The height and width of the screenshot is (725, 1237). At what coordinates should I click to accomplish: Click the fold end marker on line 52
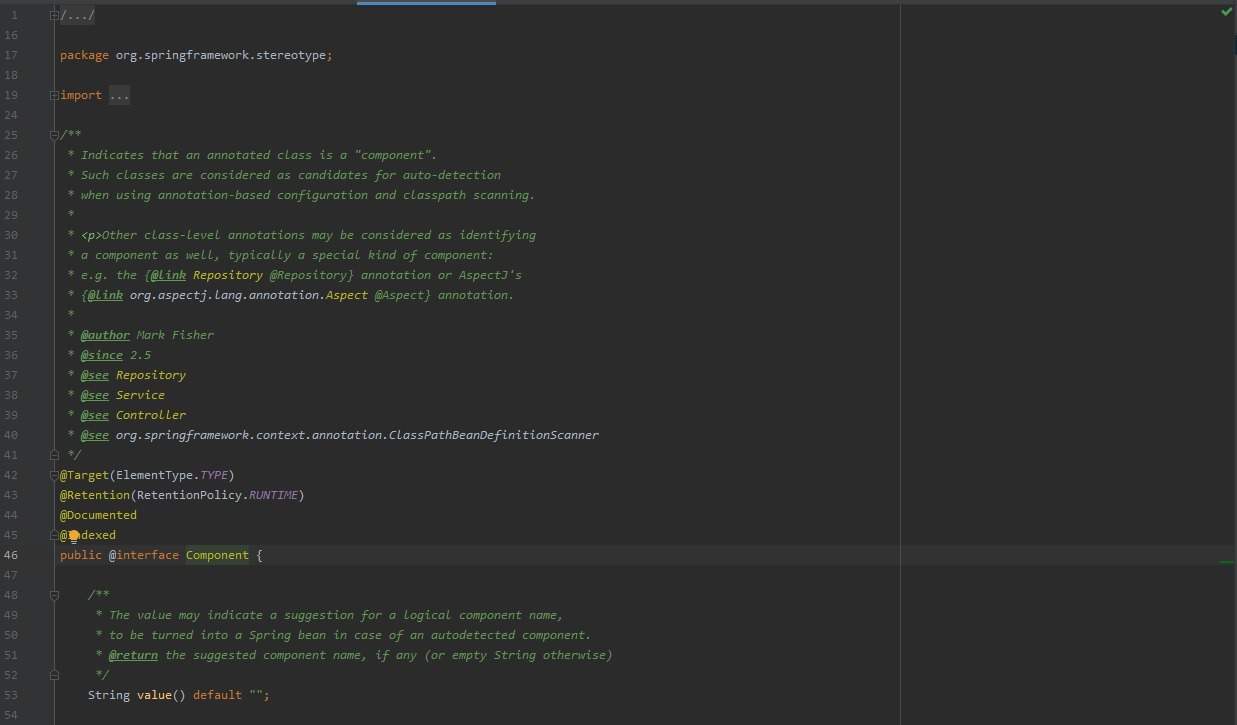53,675
